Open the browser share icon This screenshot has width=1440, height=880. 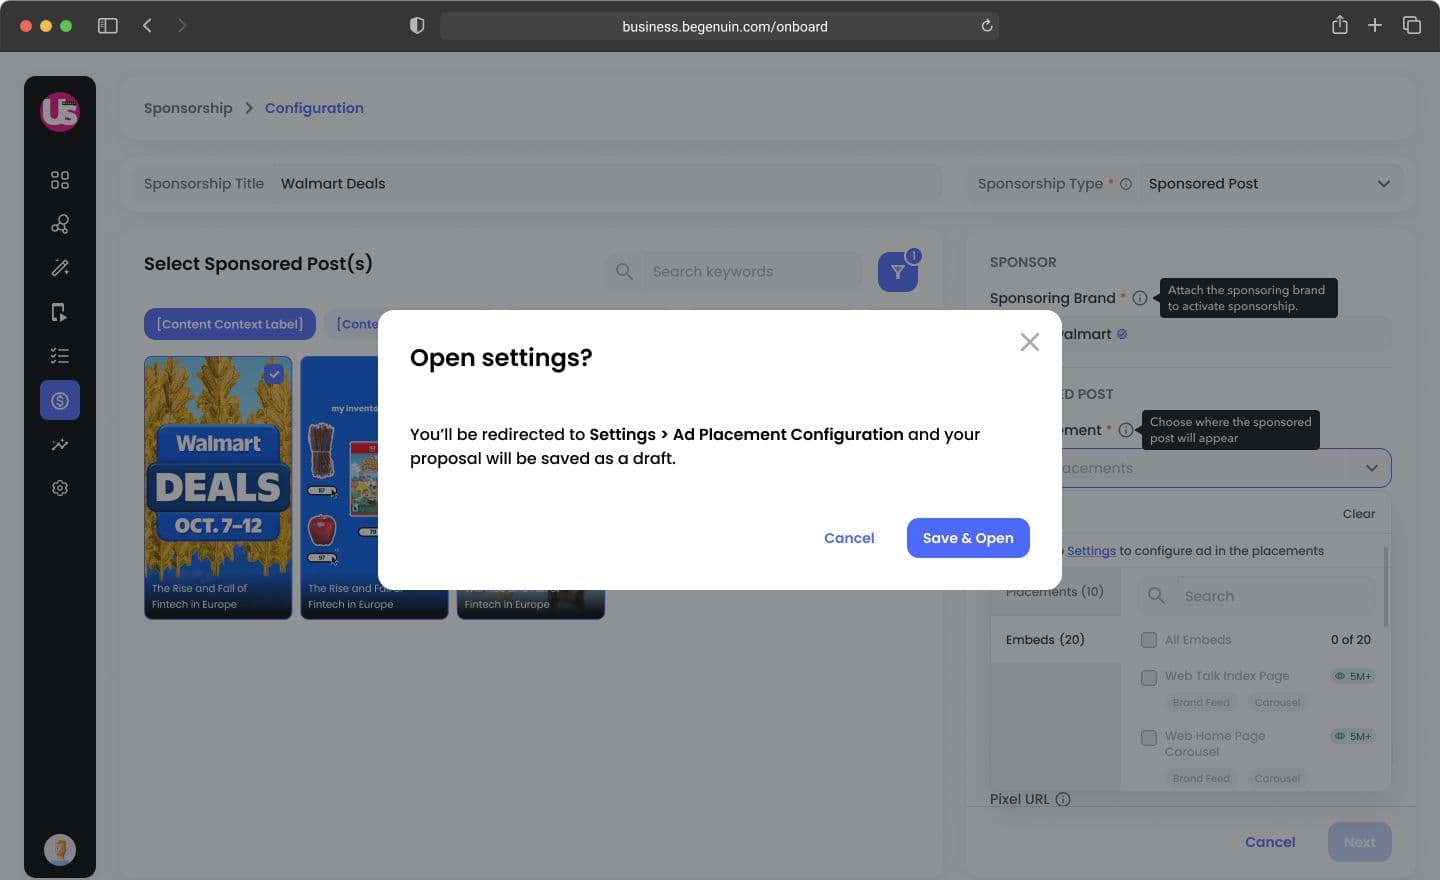[1340, 25]
